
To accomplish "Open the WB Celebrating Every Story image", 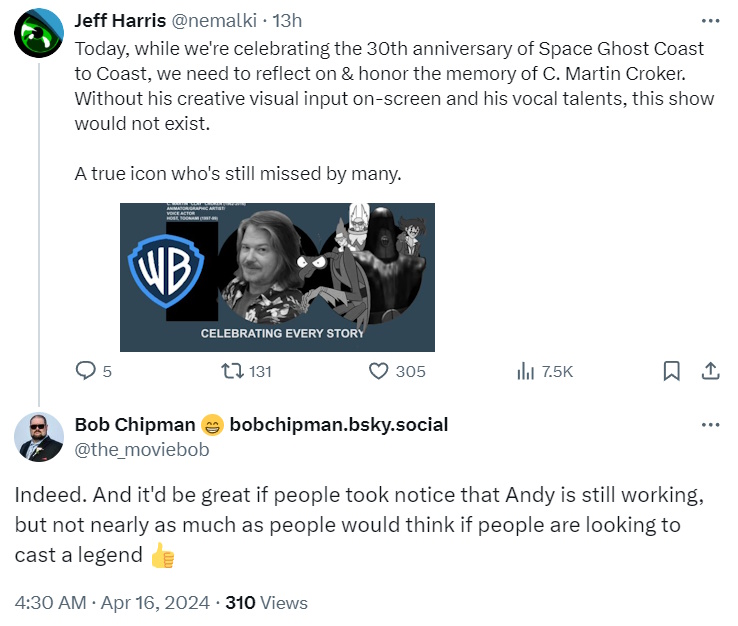I will pyautogui.click(x=277, y=277).
